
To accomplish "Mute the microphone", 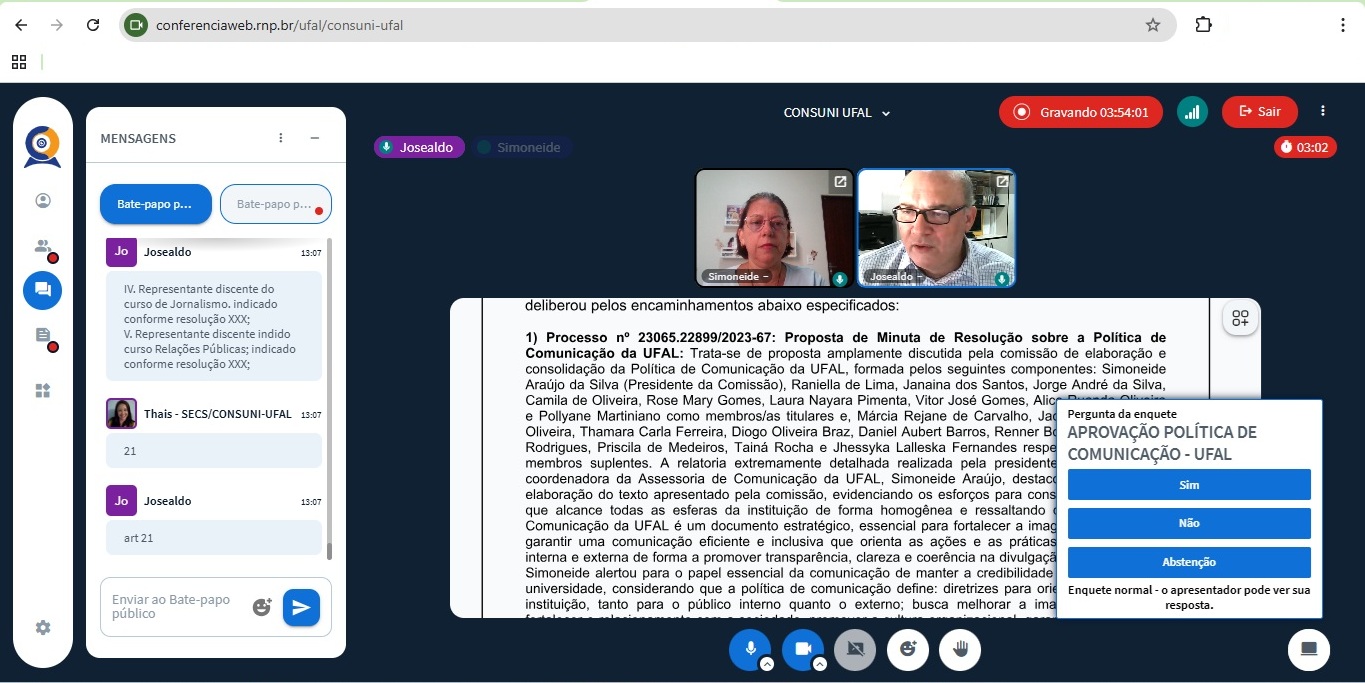I will pyautogui.click(x=748, y=648).
